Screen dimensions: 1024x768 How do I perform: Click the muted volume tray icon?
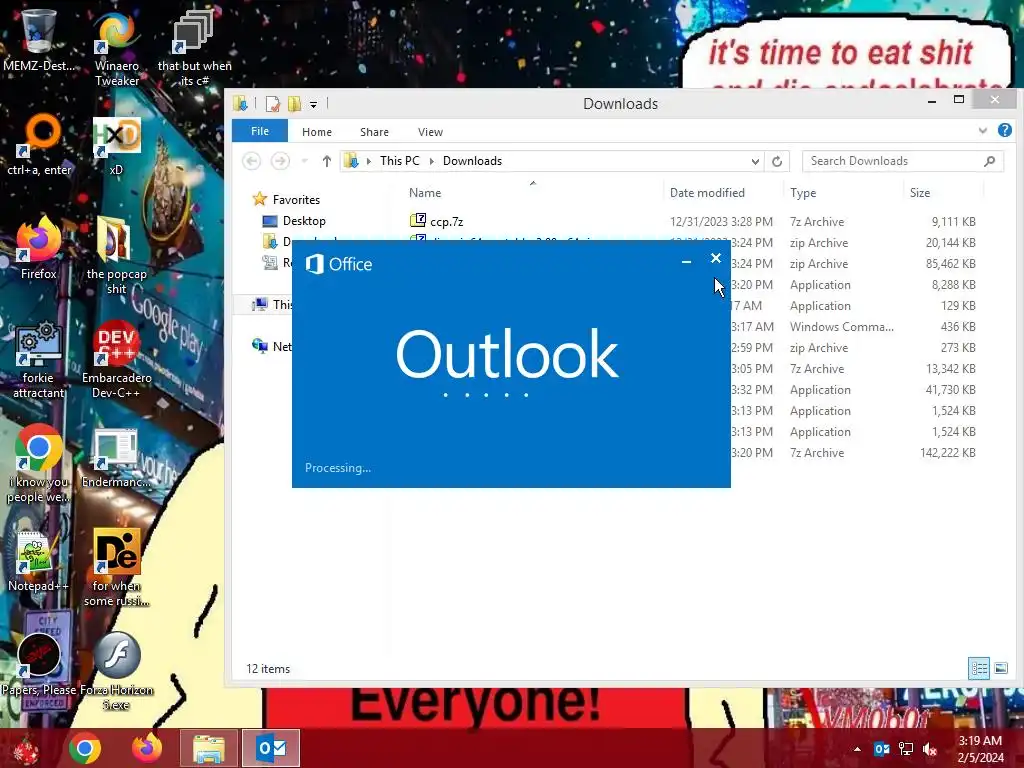930,749
